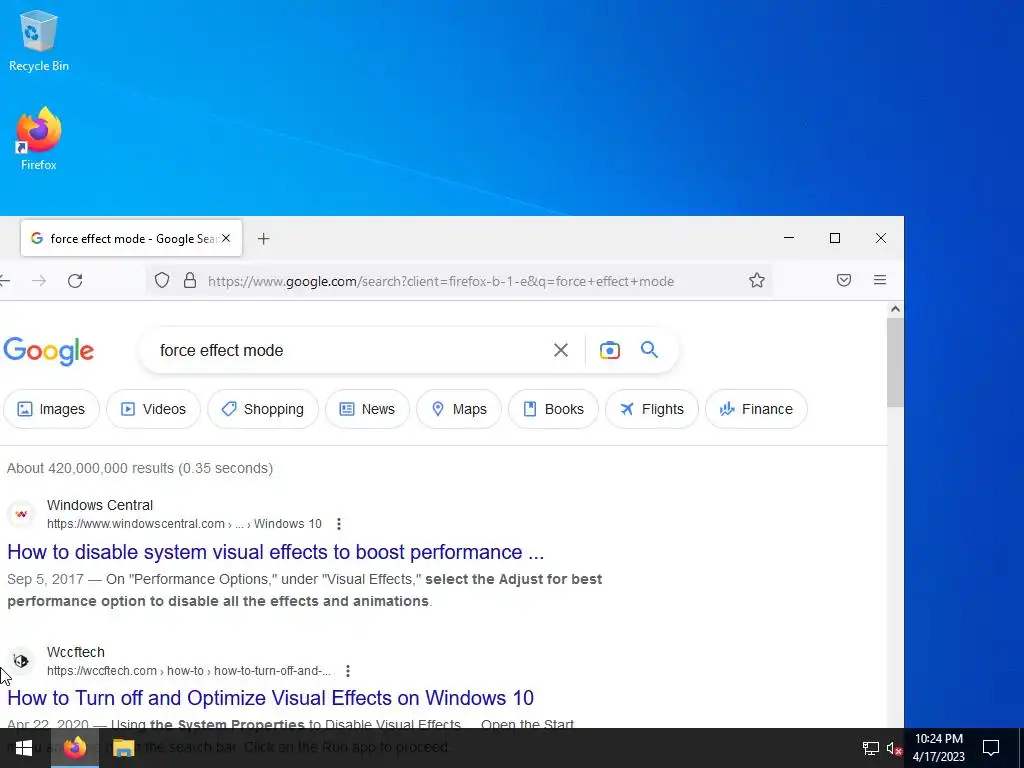Open File Explorer from the taskbar
1024x768 pixels.
pyautogui.click(x=123, y=748)
